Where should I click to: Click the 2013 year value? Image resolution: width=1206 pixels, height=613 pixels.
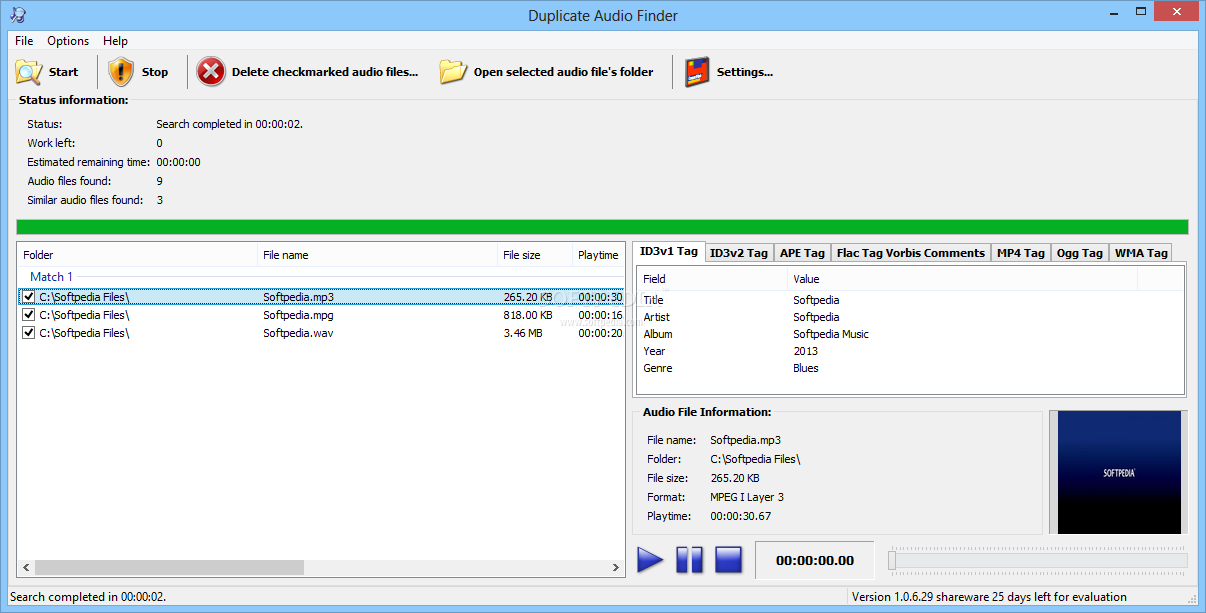805,351
